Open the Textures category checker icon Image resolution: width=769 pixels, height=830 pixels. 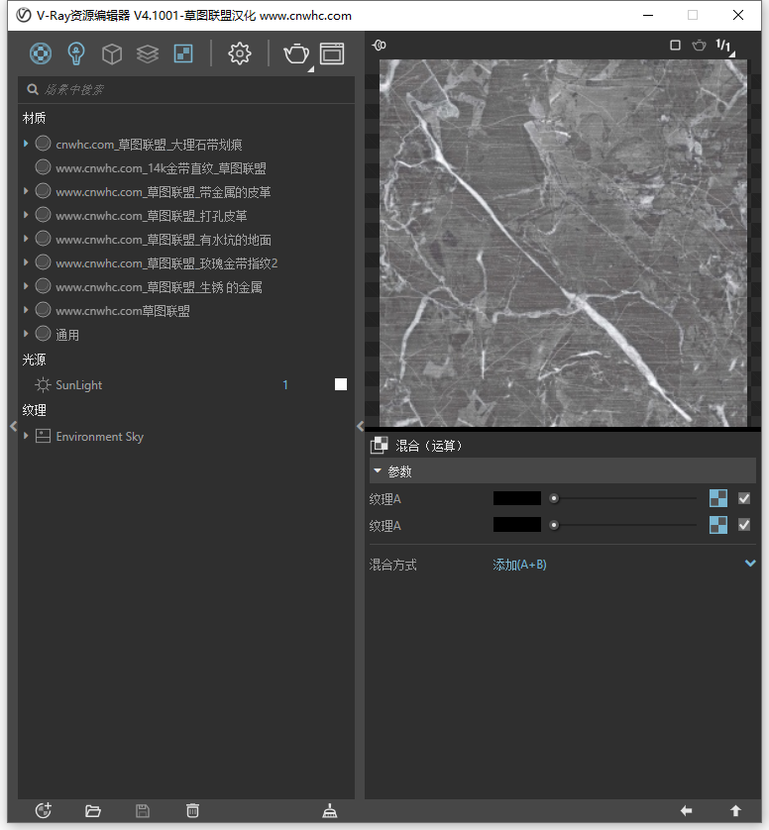(x=183, y=53)
